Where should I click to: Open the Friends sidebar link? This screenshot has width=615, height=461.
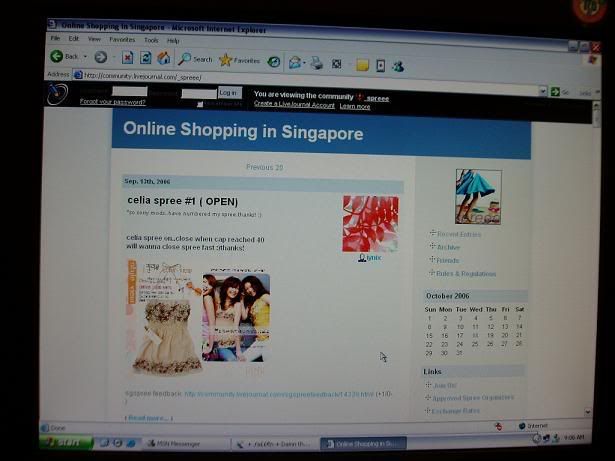(x=448, y=261)
